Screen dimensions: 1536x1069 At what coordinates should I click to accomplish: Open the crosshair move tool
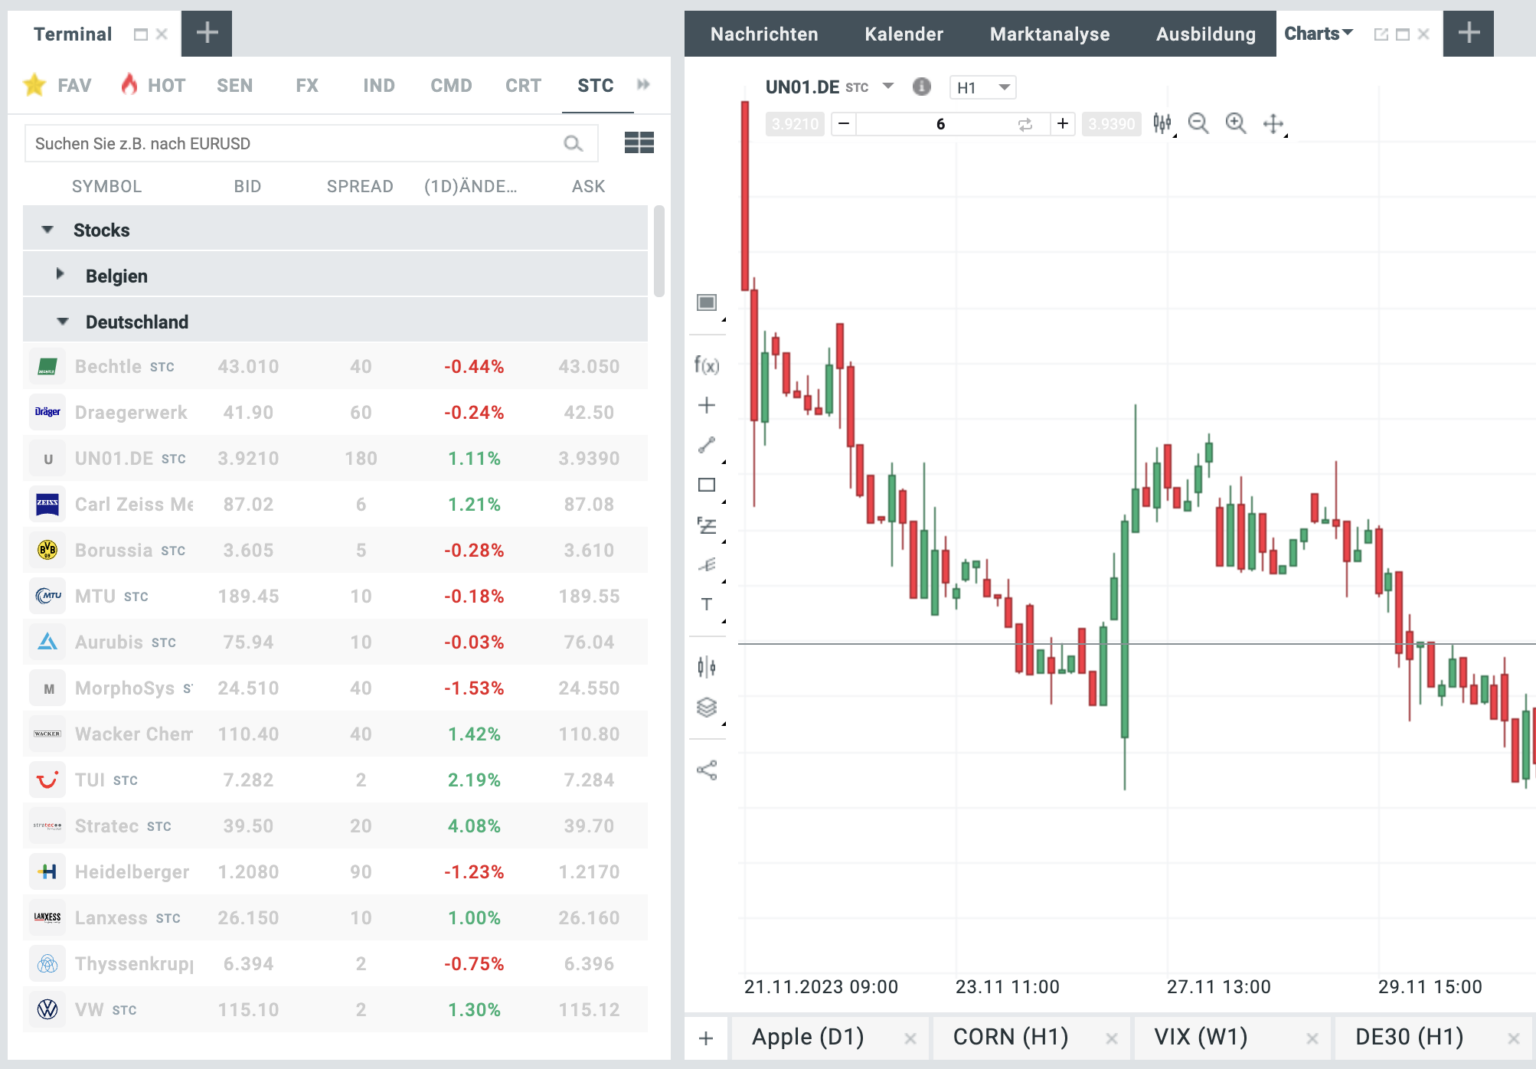[x=1273, y=123]
